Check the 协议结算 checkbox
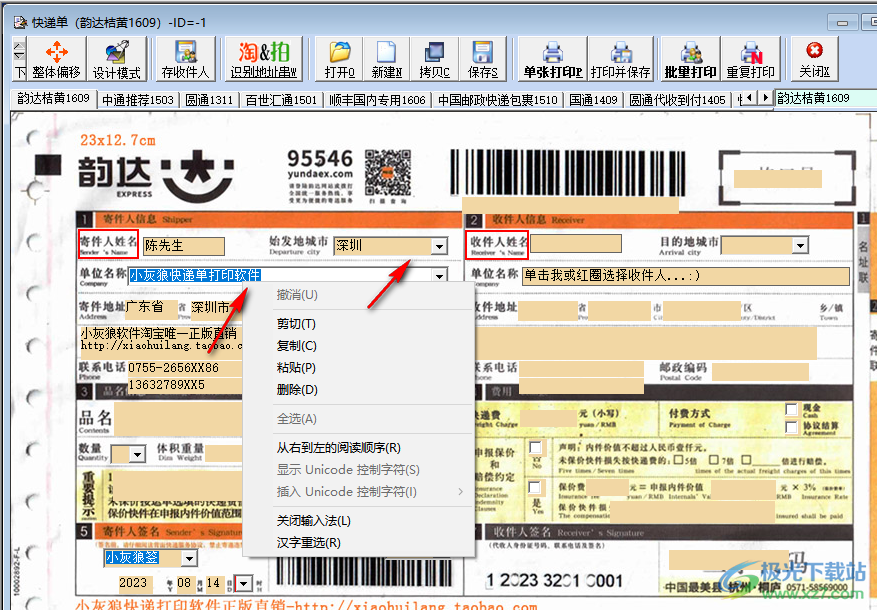This screenshot has width=877, height=610. click(x=791, y=428)
